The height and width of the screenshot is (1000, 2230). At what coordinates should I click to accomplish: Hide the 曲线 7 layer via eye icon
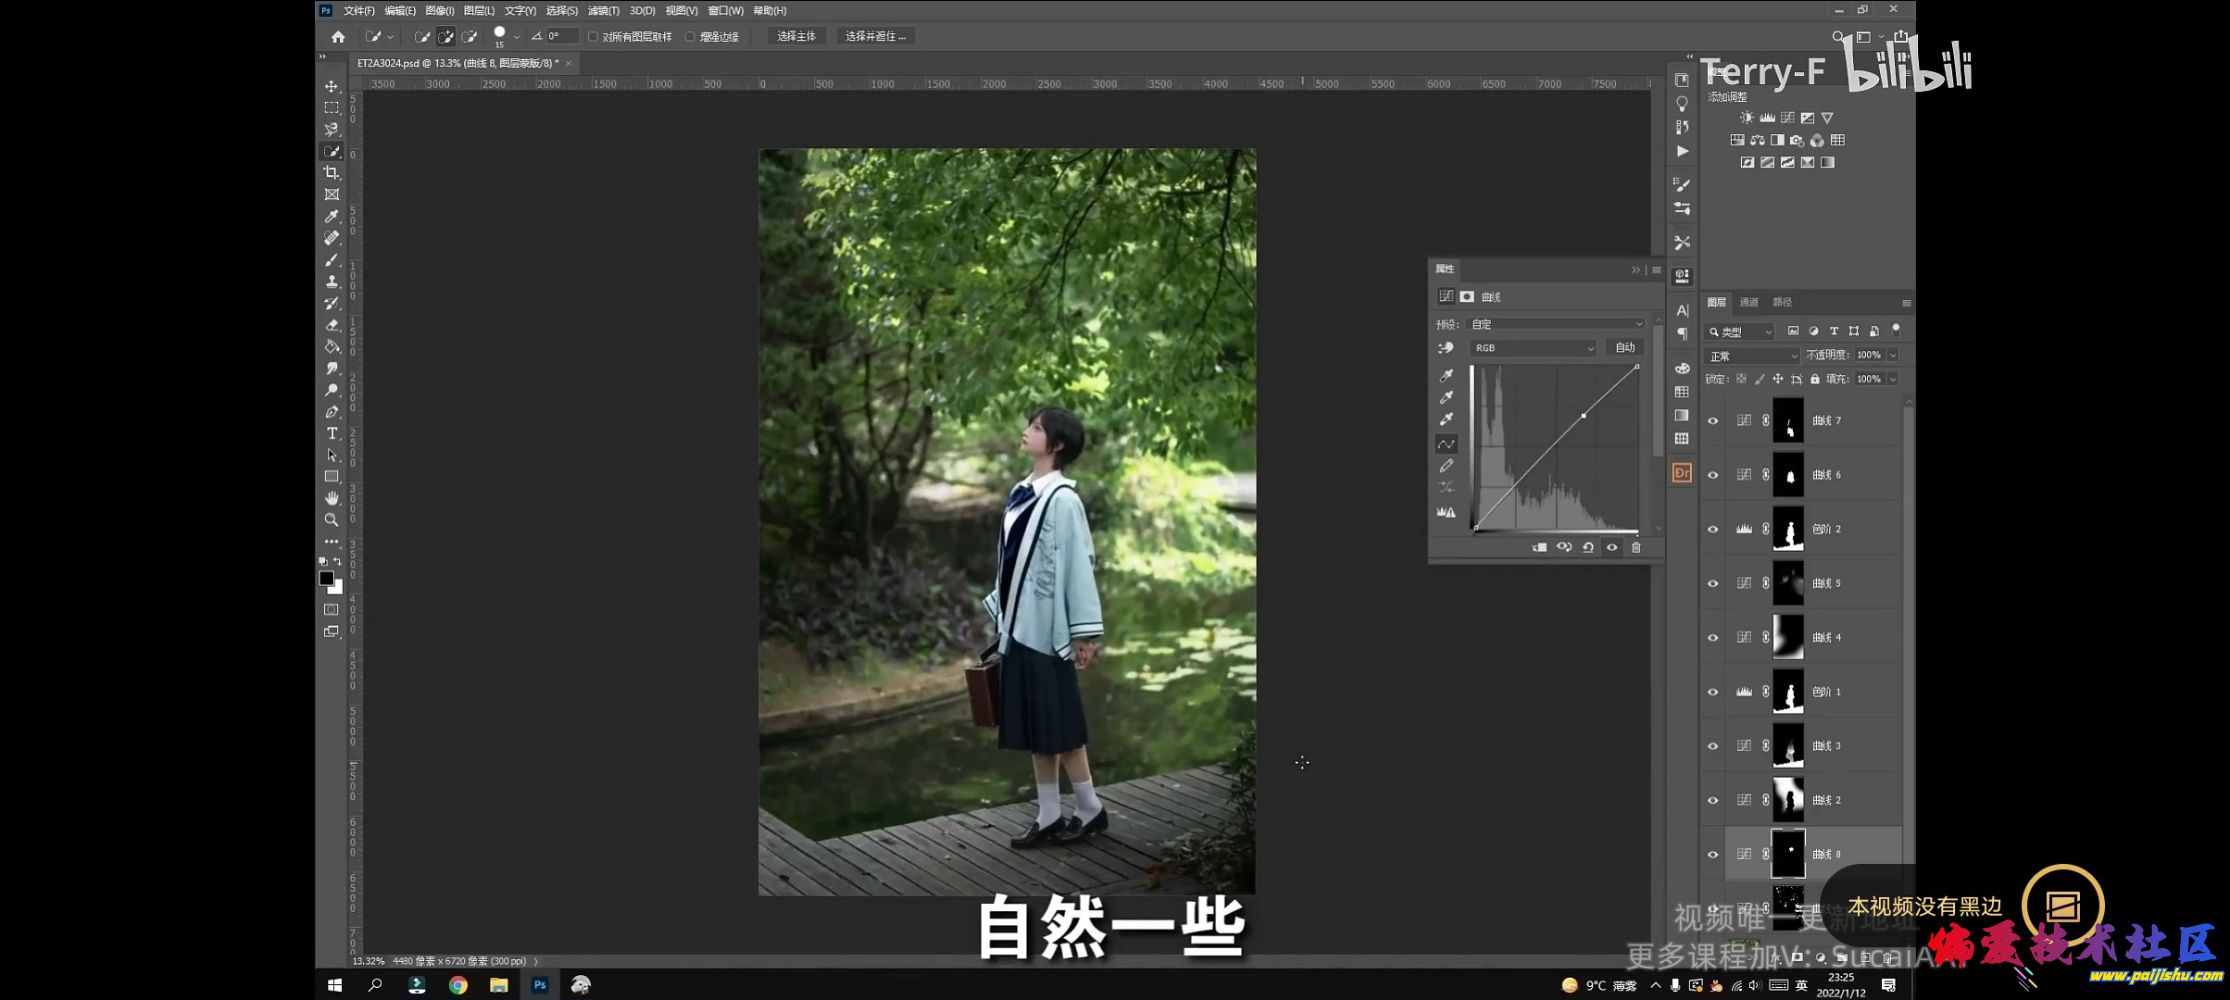point(1713,421)
